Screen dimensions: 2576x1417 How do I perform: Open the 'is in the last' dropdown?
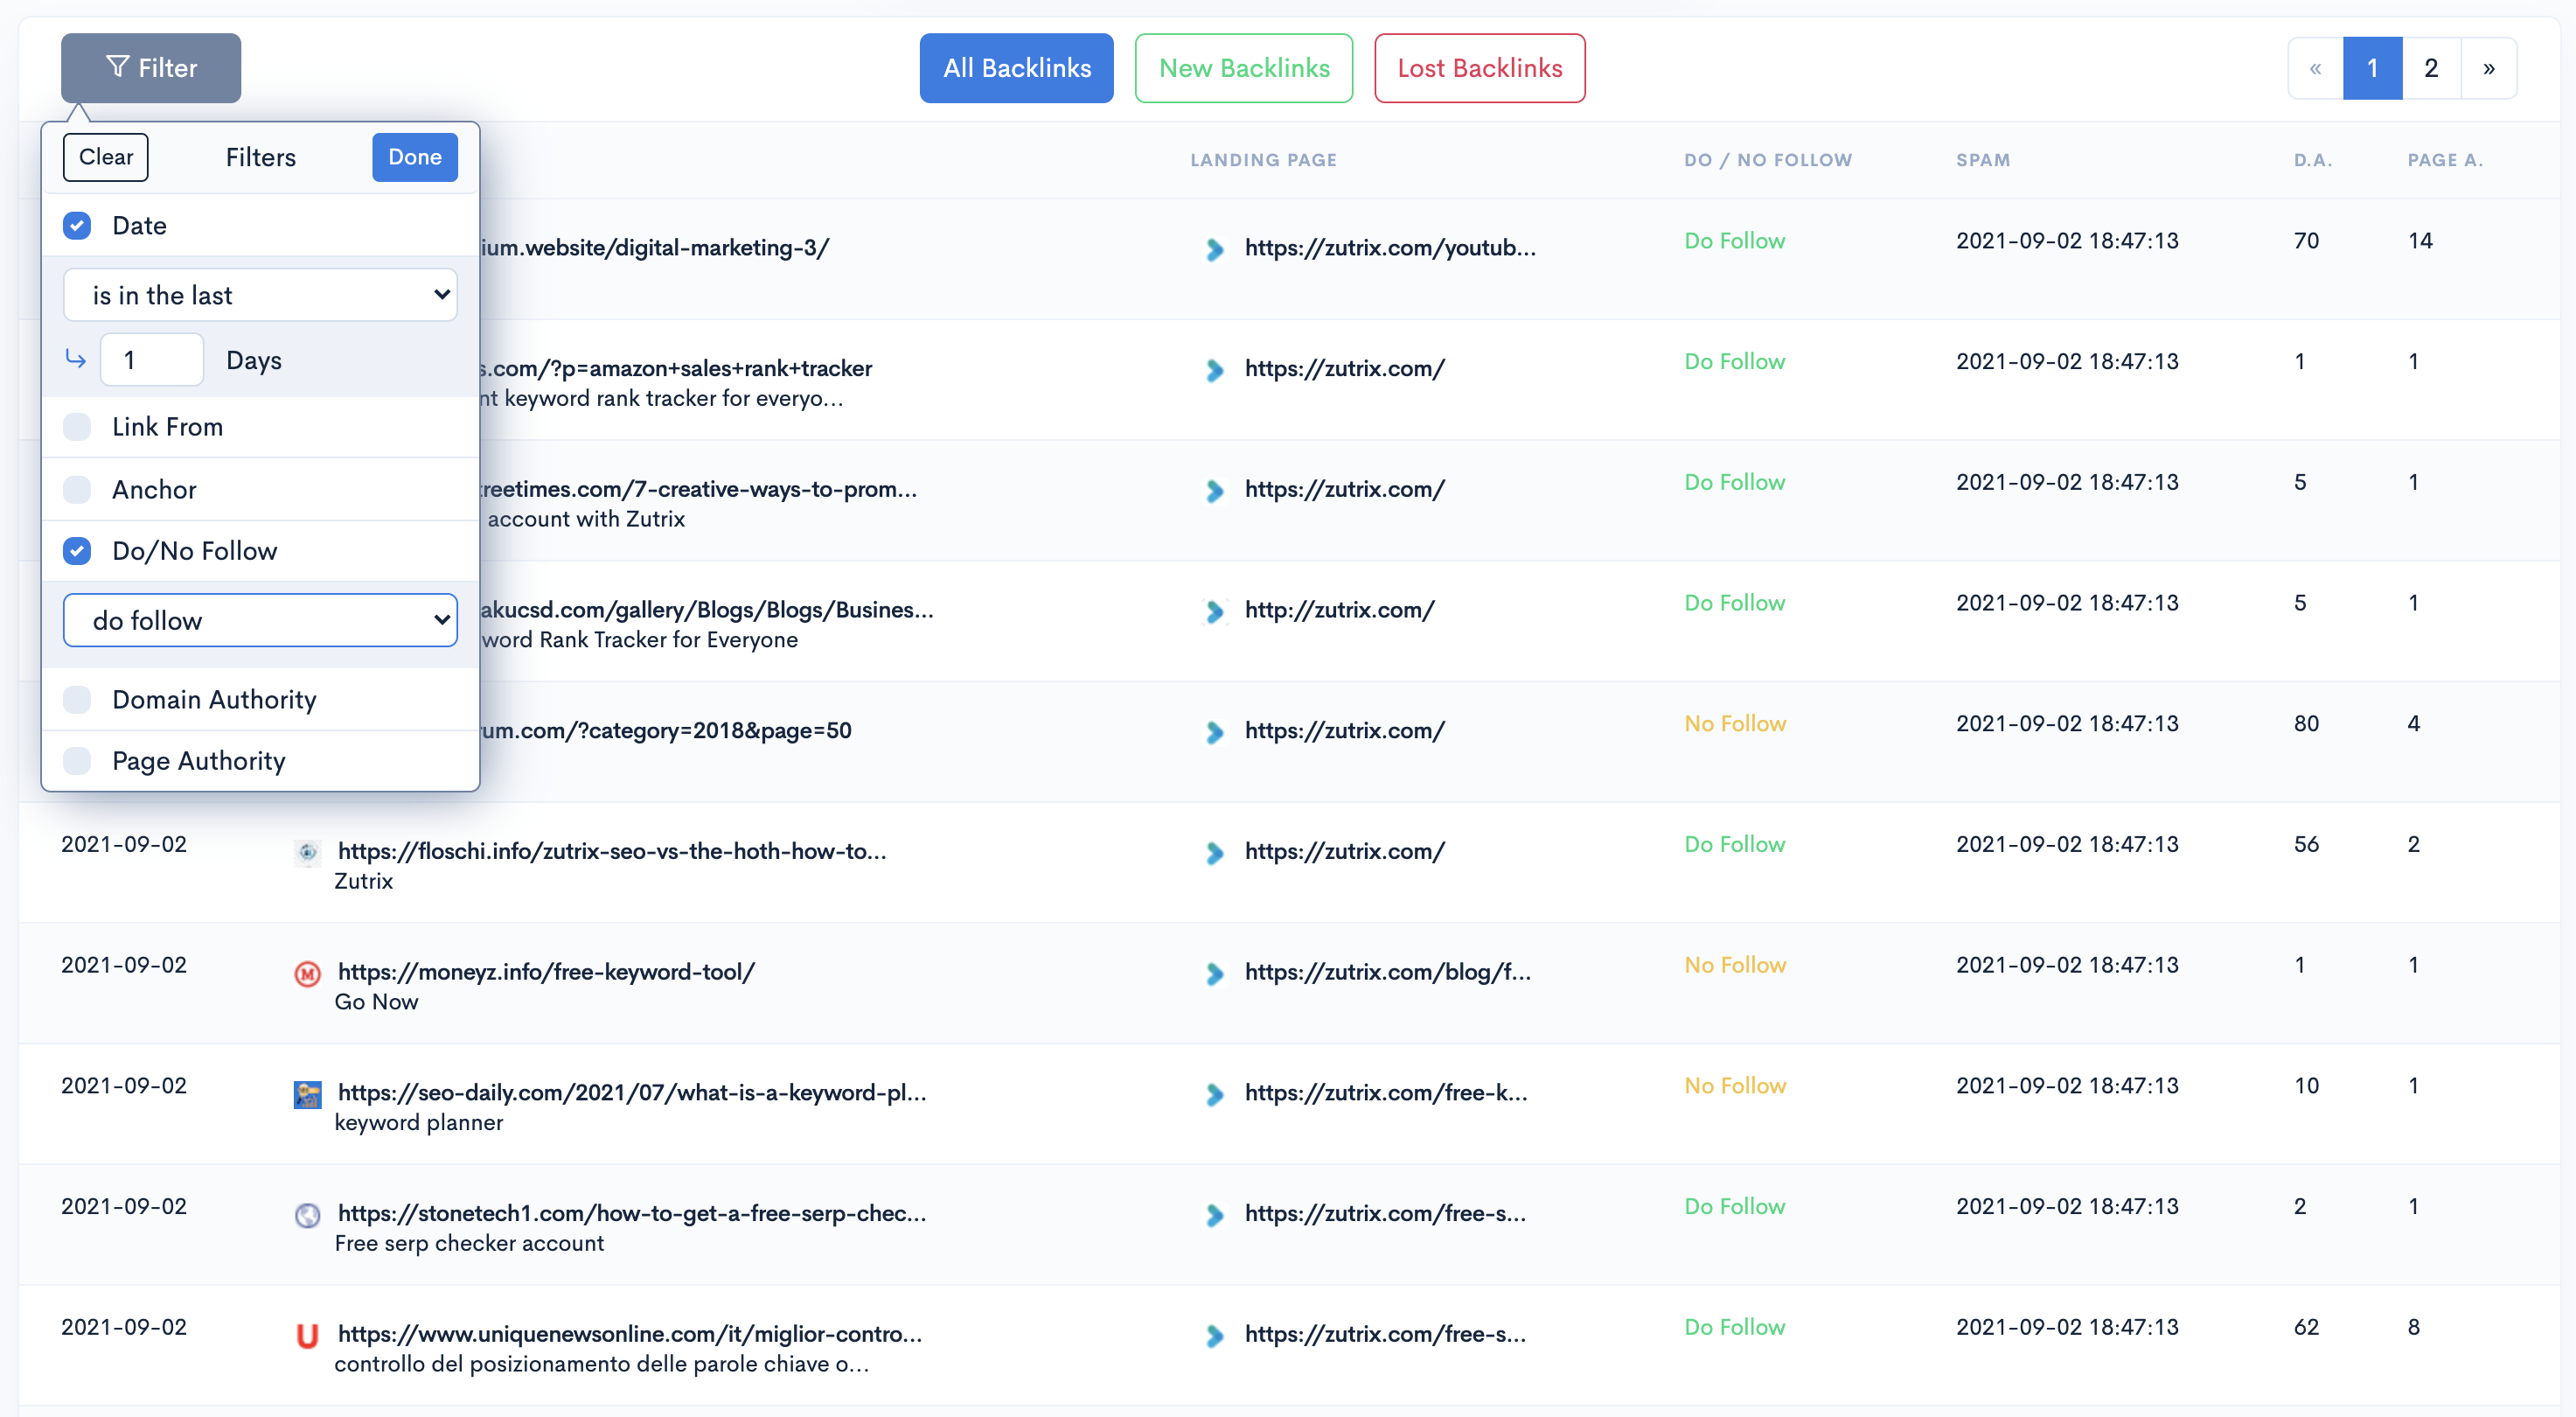pyautogui.click(x=260, y=295)
